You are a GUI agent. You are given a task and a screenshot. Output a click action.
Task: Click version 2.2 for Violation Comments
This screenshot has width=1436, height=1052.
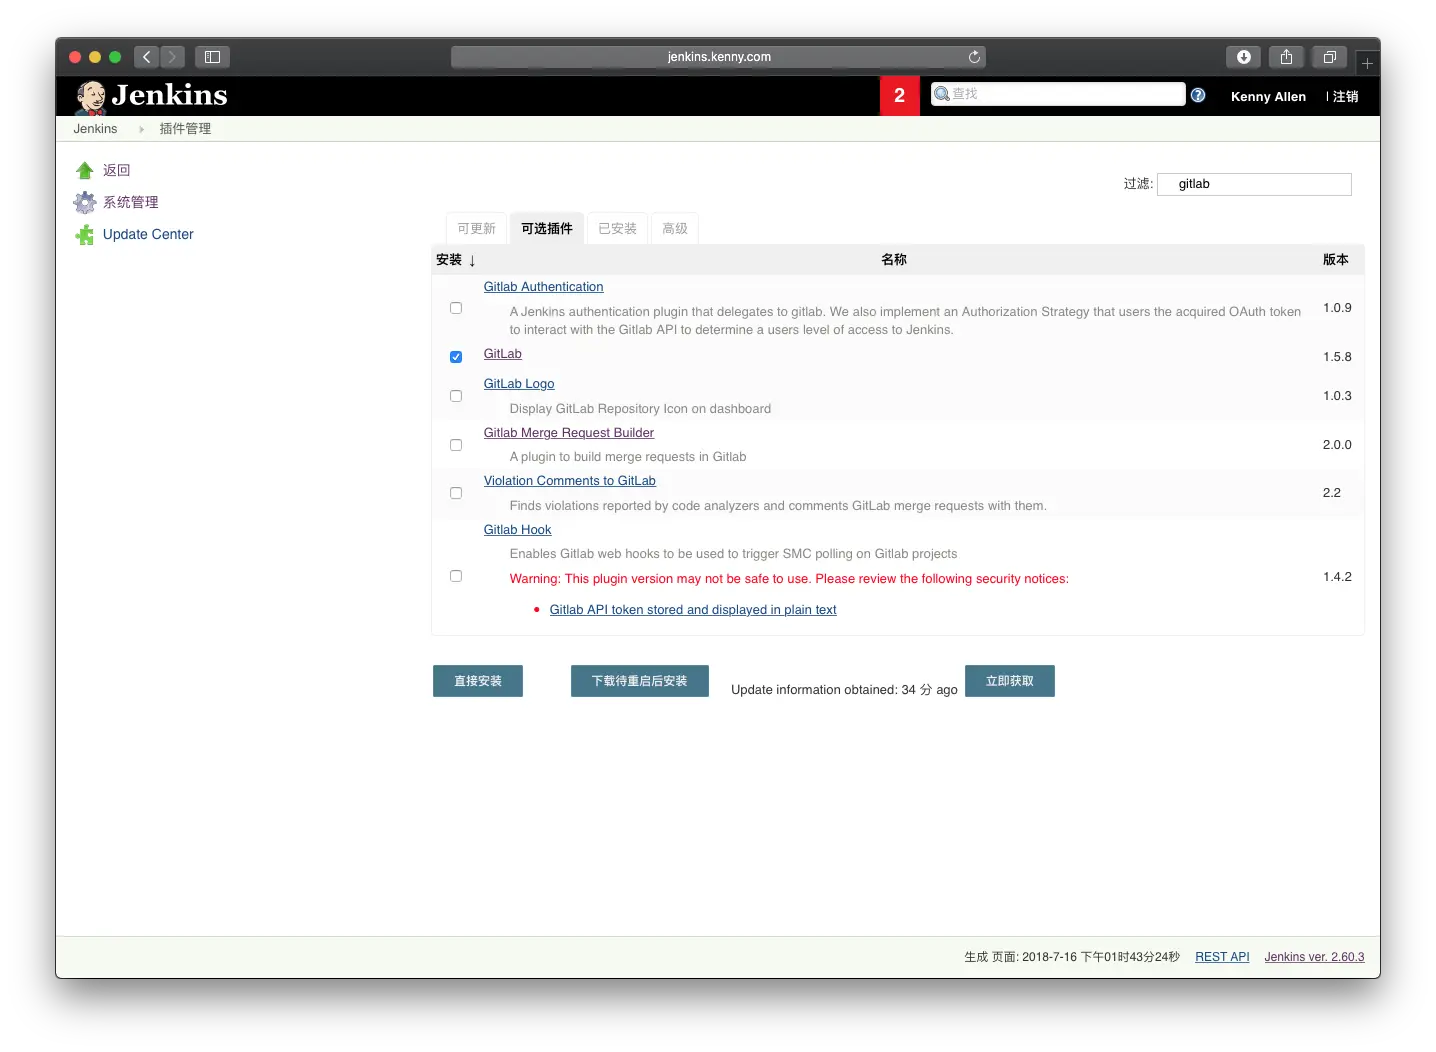click(1332, 493)
